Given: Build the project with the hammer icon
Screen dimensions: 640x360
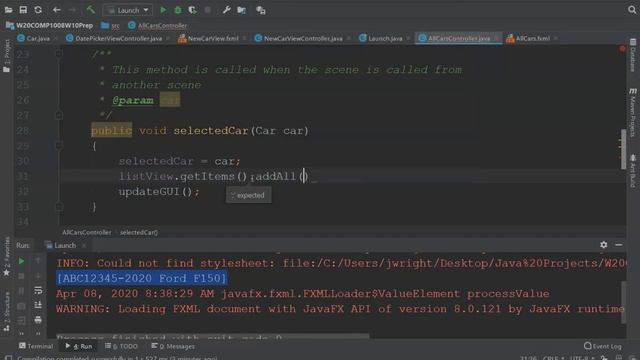Looking at the screenshot, I should click(90, 9).
